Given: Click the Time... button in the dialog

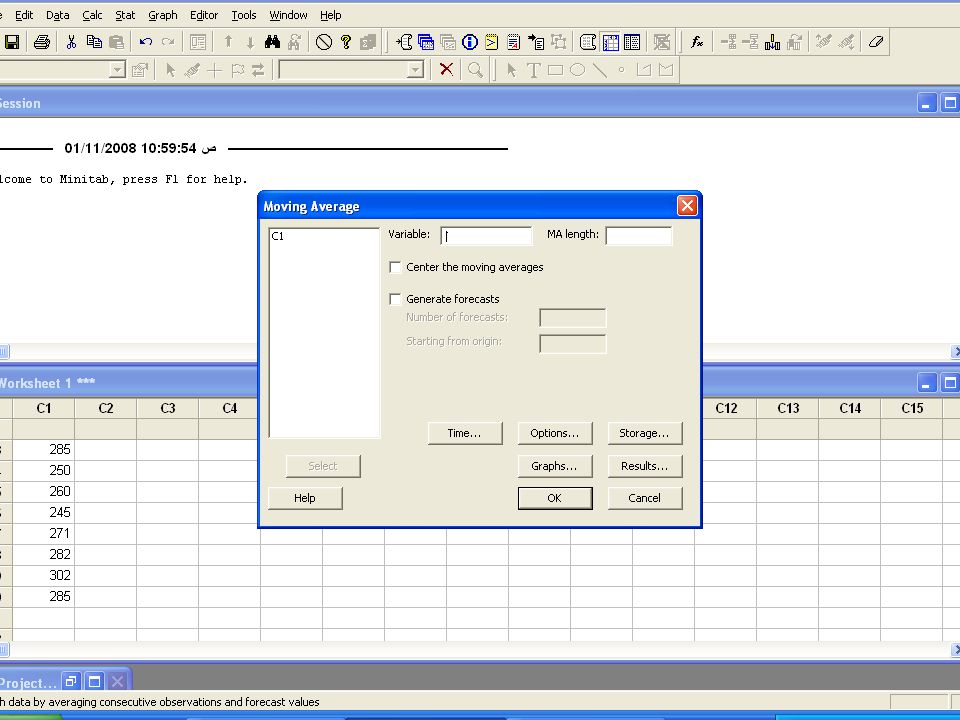Looking at the screenshot, I should (465, 433).
